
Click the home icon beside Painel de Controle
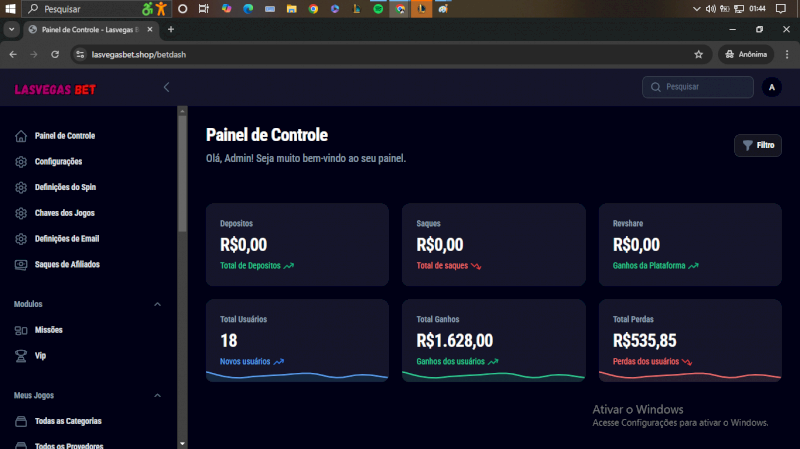tap(21, 136)
